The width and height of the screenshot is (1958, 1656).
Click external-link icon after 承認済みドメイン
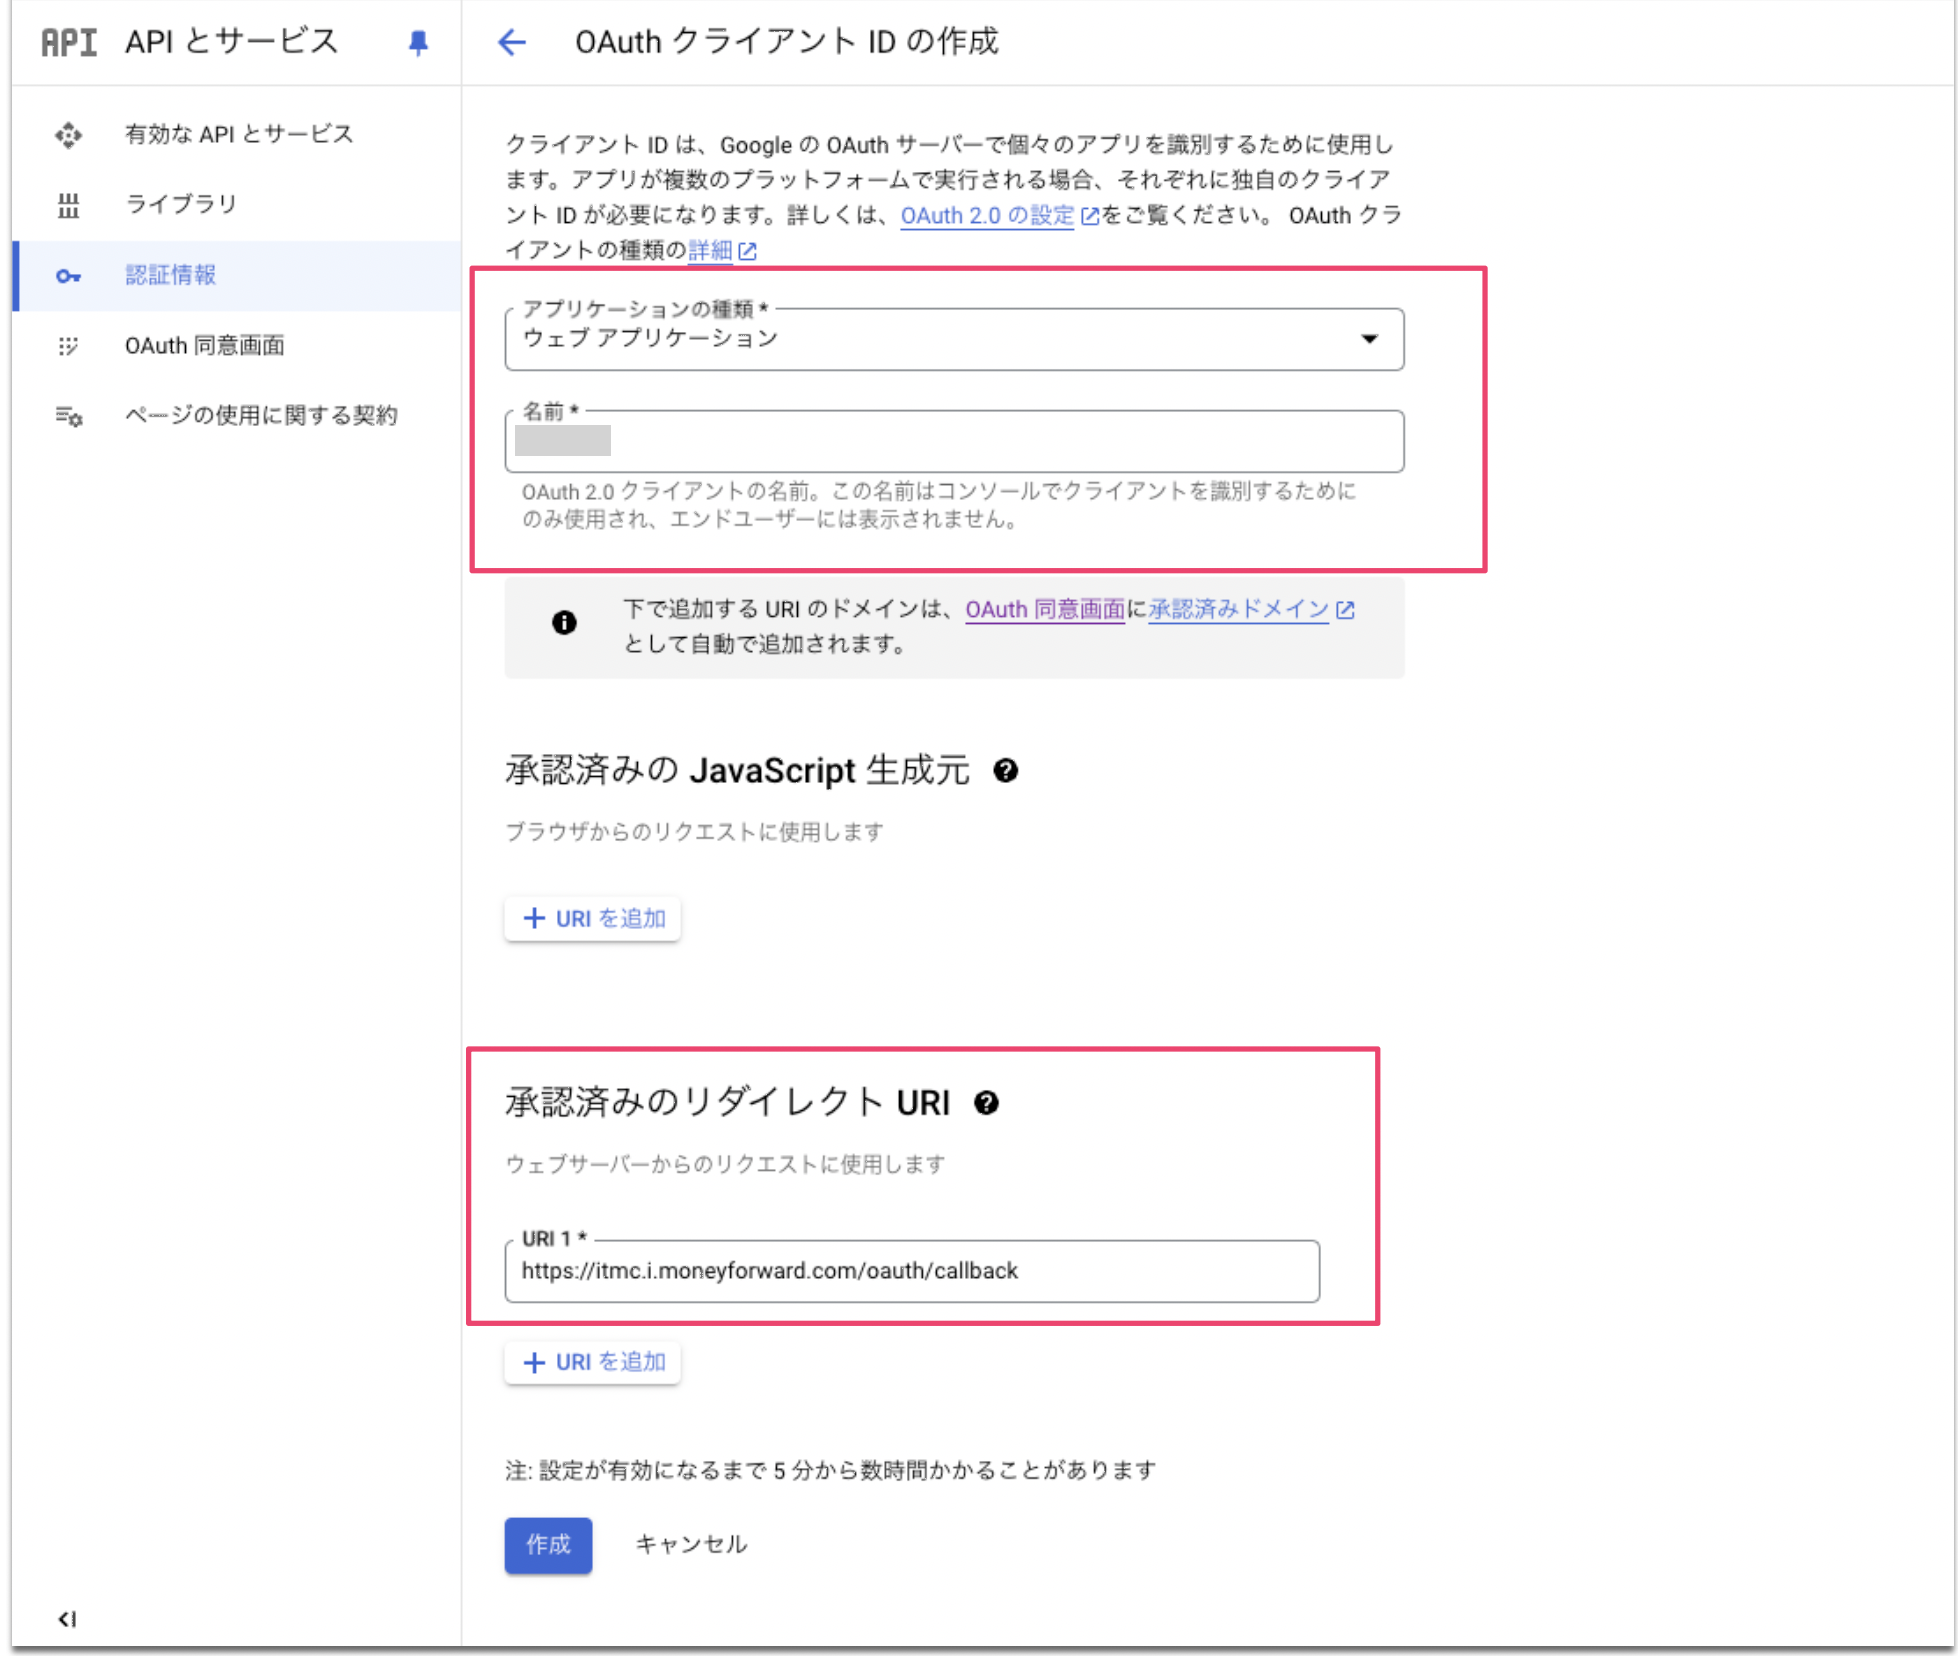pyautogui.click(x=1345, y=609)
